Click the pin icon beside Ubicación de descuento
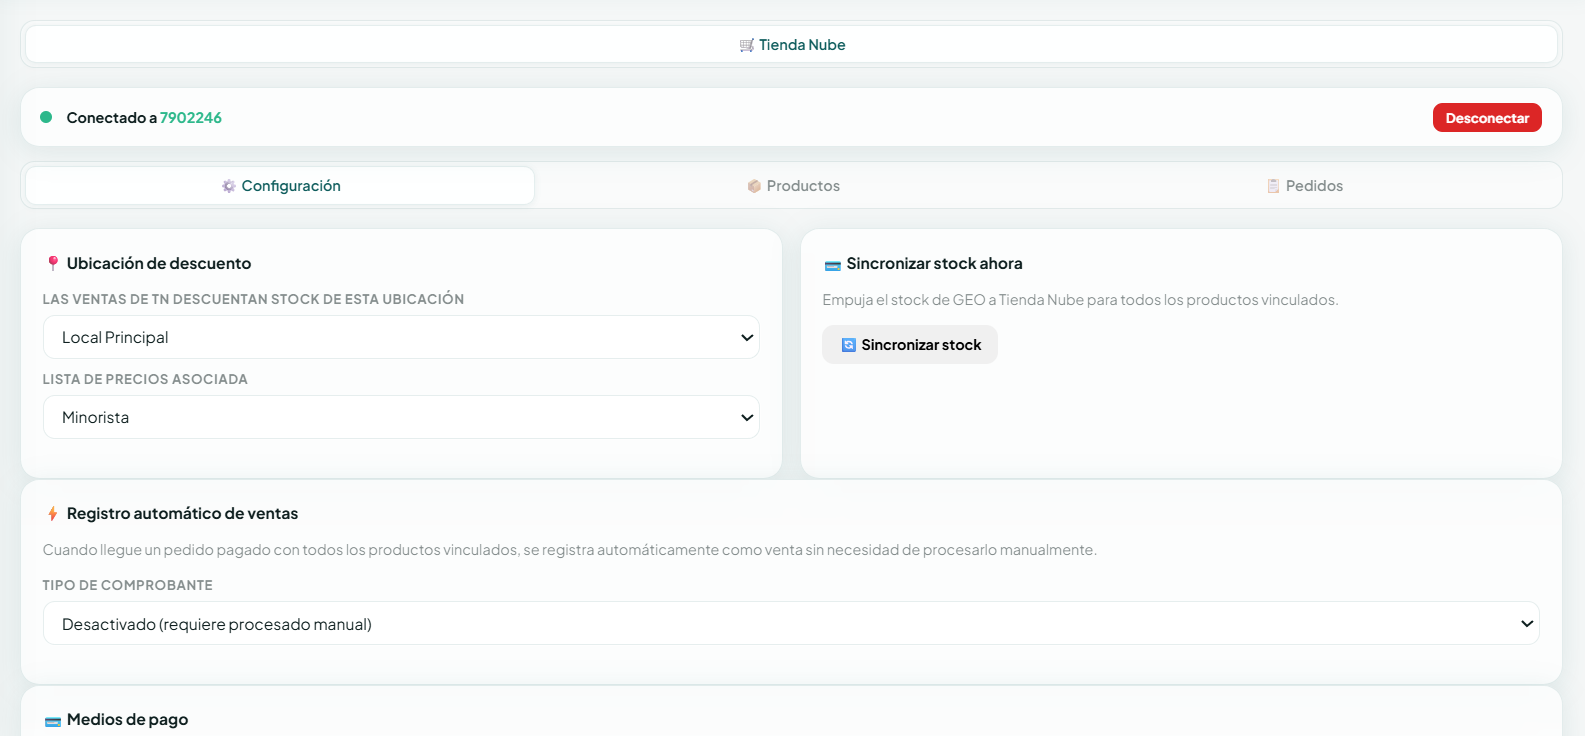The height and width of the screenshot is (736, 1585). (53, 264)
